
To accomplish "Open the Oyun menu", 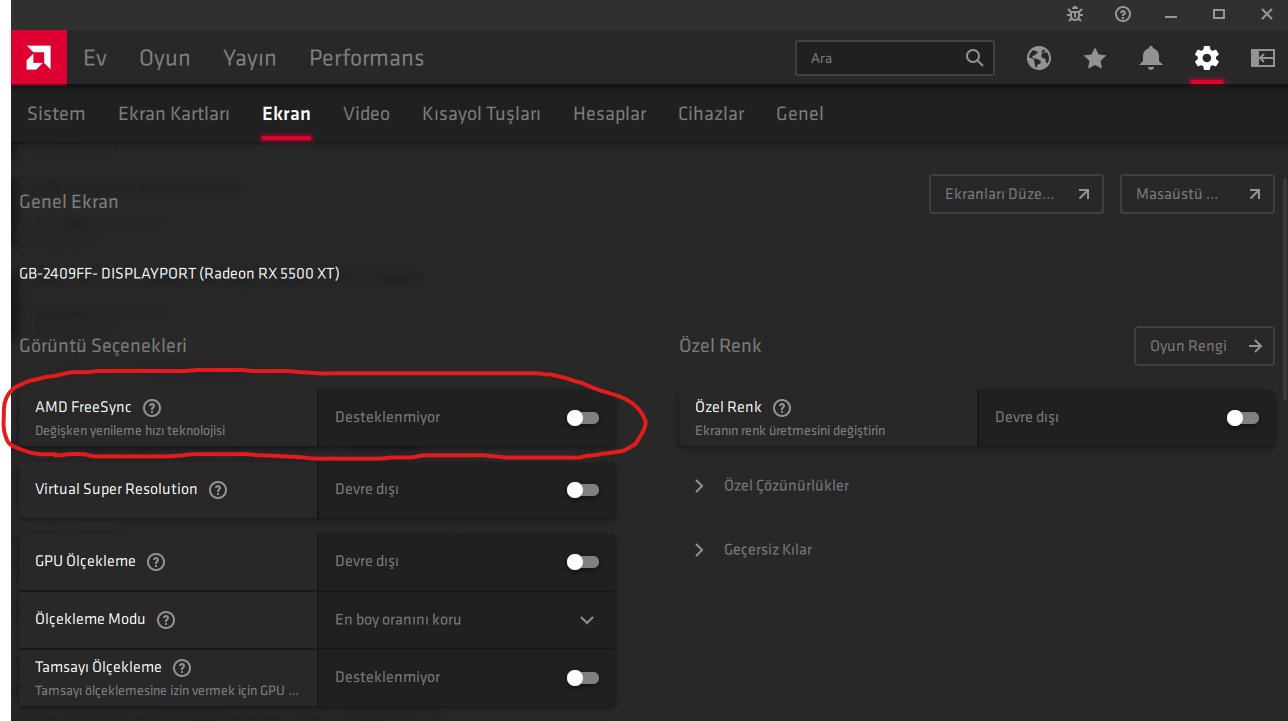I will tap(165, 58).
